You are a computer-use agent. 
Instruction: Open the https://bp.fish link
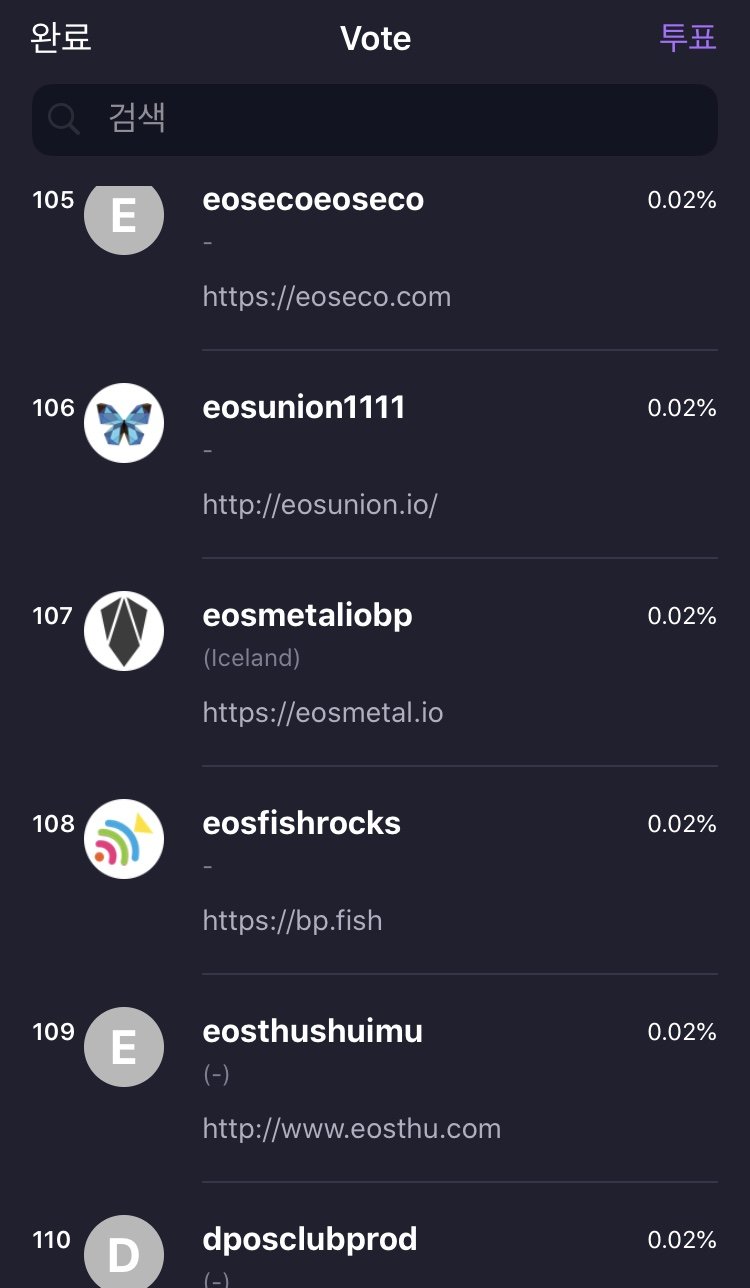click(x=293, y=921)
